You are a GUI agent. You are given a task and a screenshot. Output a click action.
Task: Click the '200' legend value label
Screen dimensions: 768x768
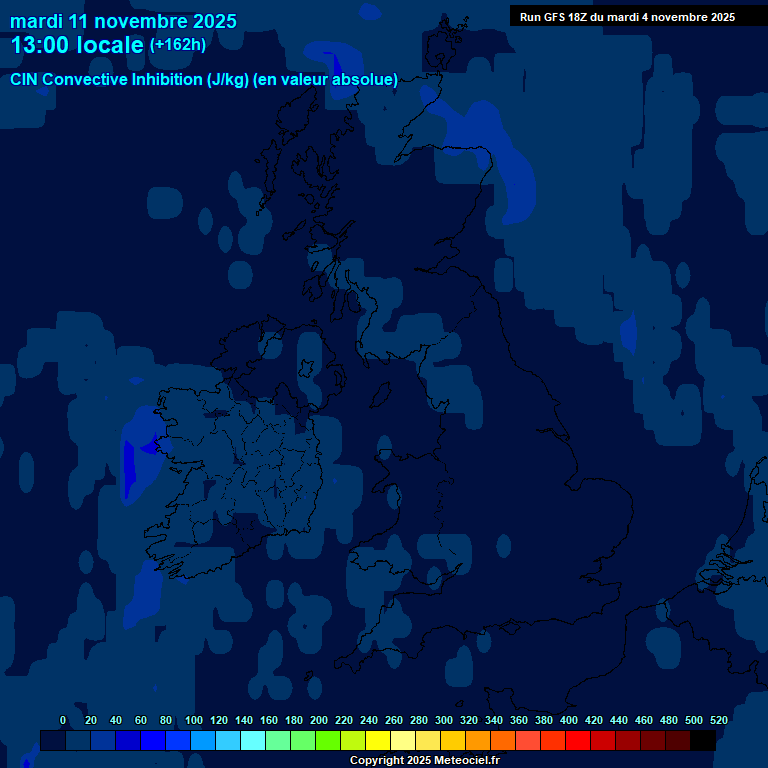(319, 720)
